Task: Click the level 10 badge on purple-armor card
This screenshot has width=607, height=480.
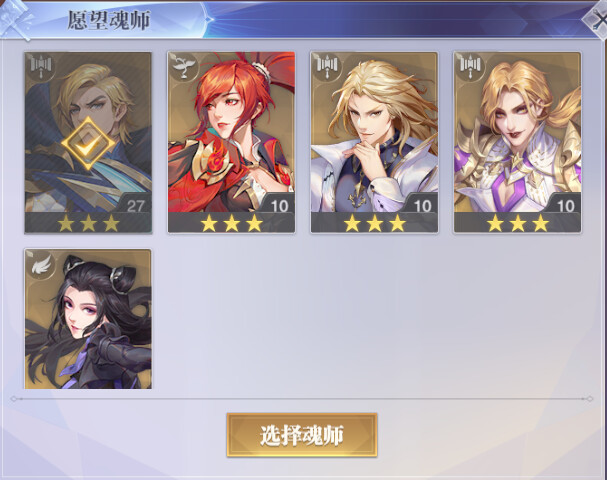Action: point(566,206)
